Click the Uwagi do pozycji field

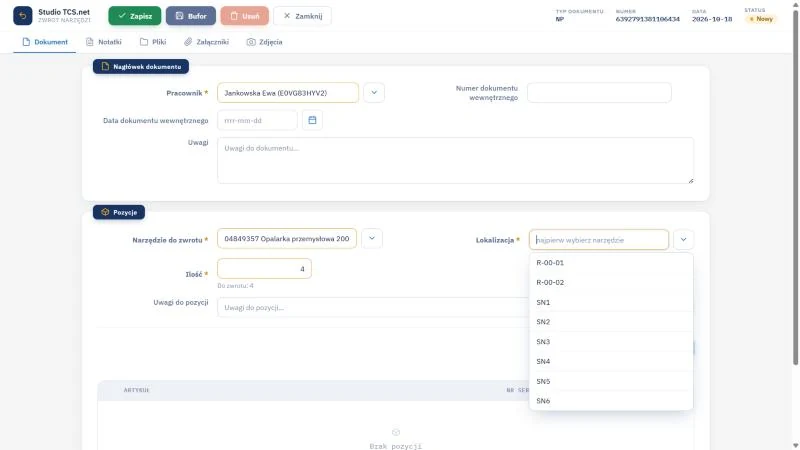pyautogui.click(x=372, y=308)
